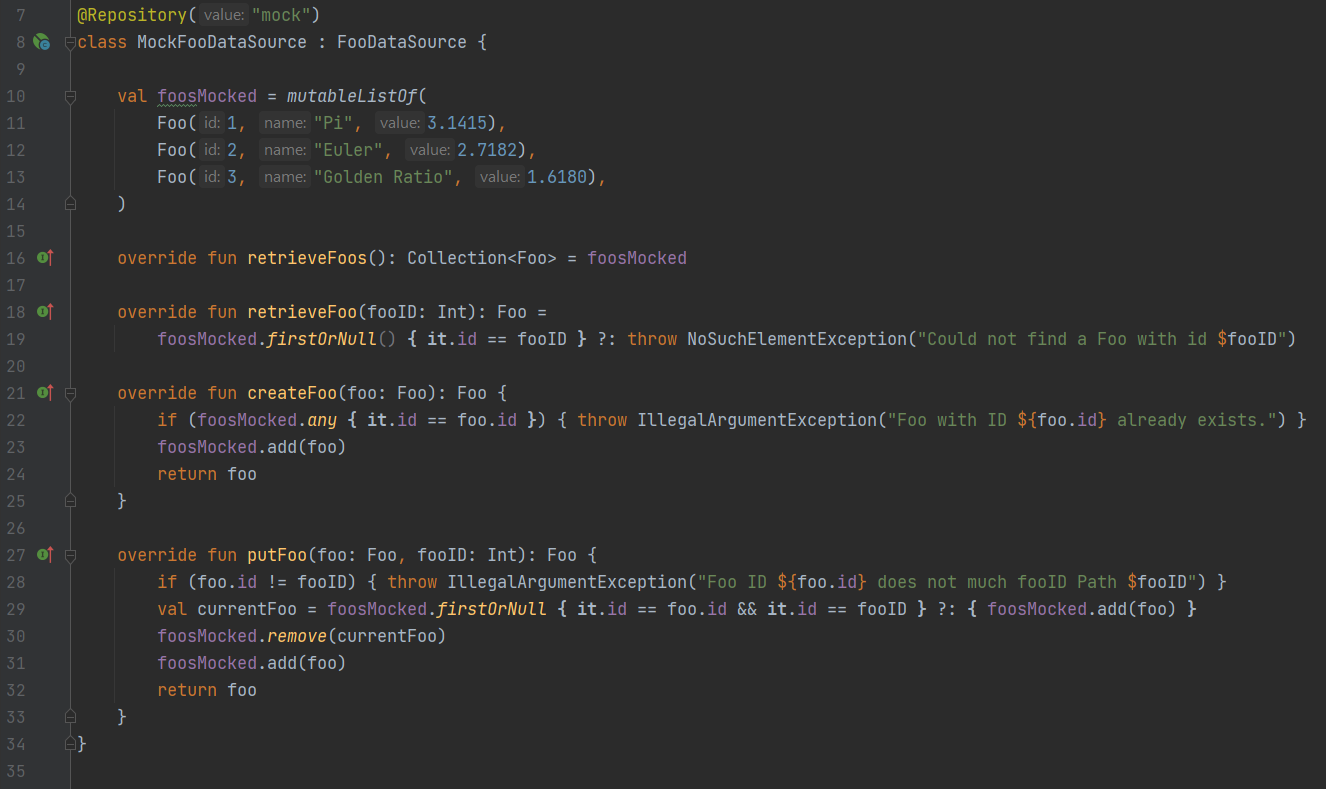Click the remove call on line 30
1326x789 pixels.
click(x=297, y=636)
